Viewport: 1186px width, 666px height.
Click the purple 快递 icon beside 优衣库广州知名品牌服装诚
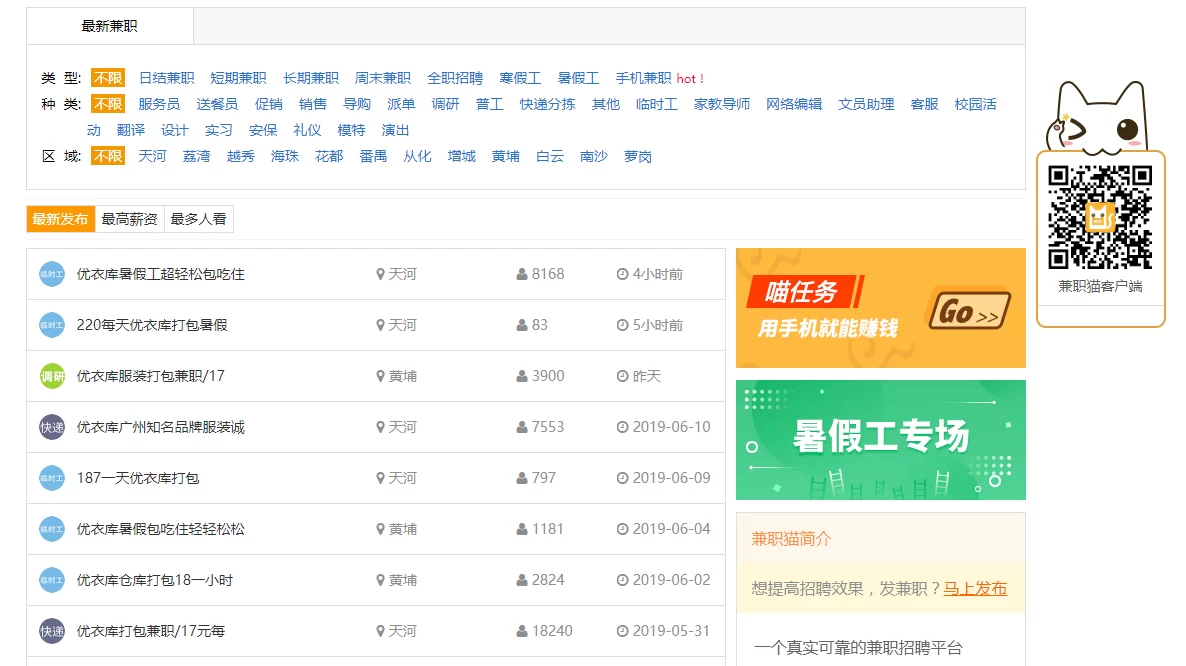tap(51, 426)
